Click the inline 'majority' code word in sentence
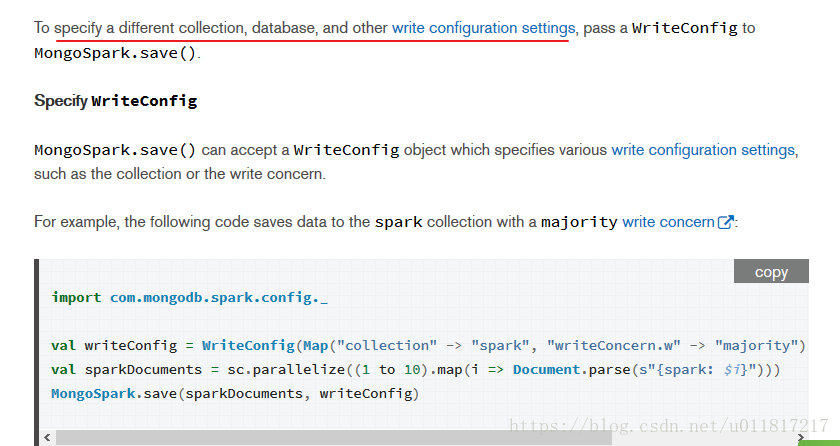Viewport: 840px width, 446px height. pyautogui.click(x=579, y=222)
